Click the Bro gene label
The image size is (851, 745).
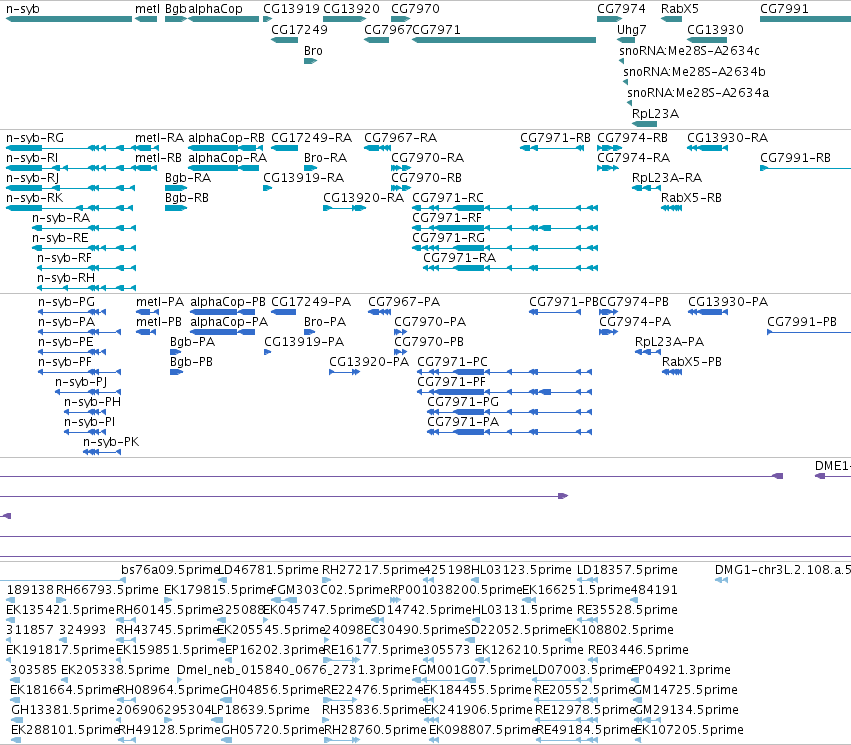coord(313,50)
